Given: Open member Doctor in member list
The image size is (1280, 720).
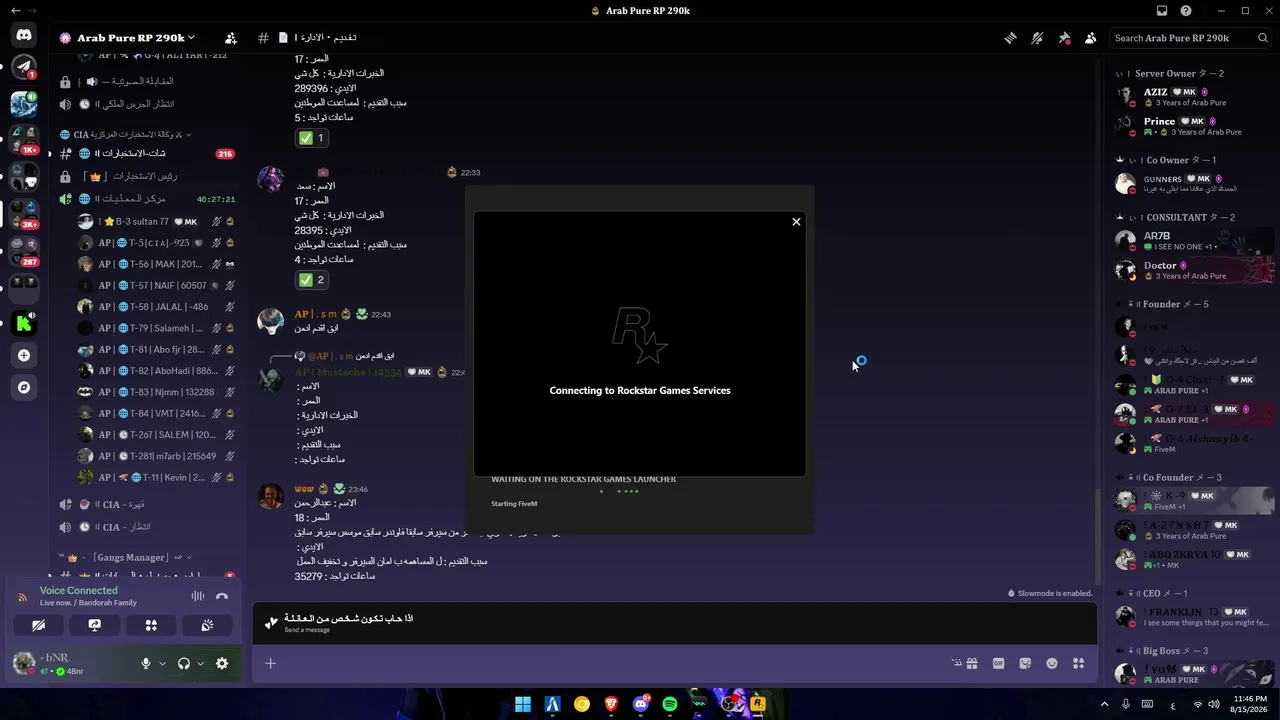Looking at the screenshot, I should click(1195, 270).
